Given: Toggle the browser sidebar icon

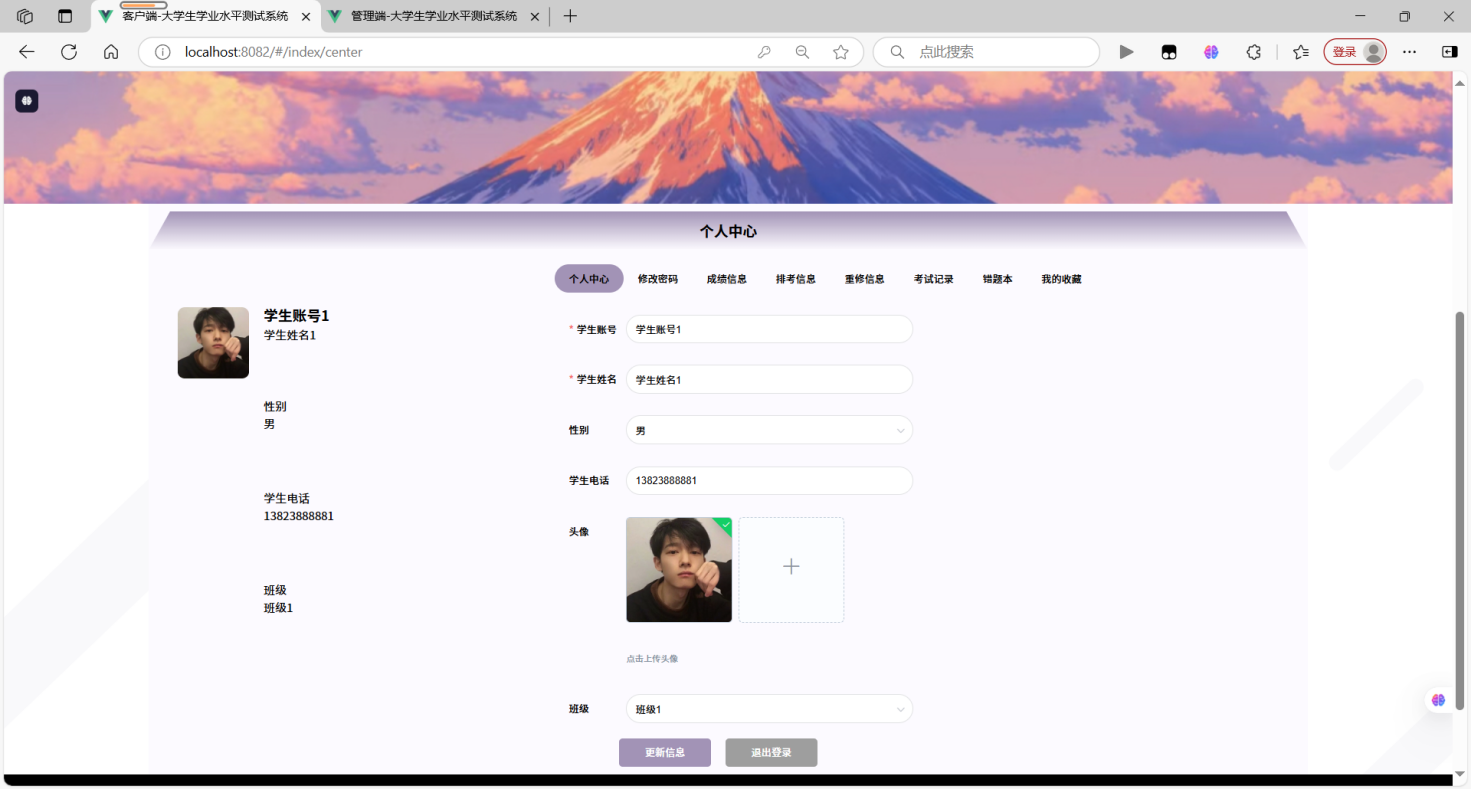Looking at the screenshot, I should (x=1449, y=52).
